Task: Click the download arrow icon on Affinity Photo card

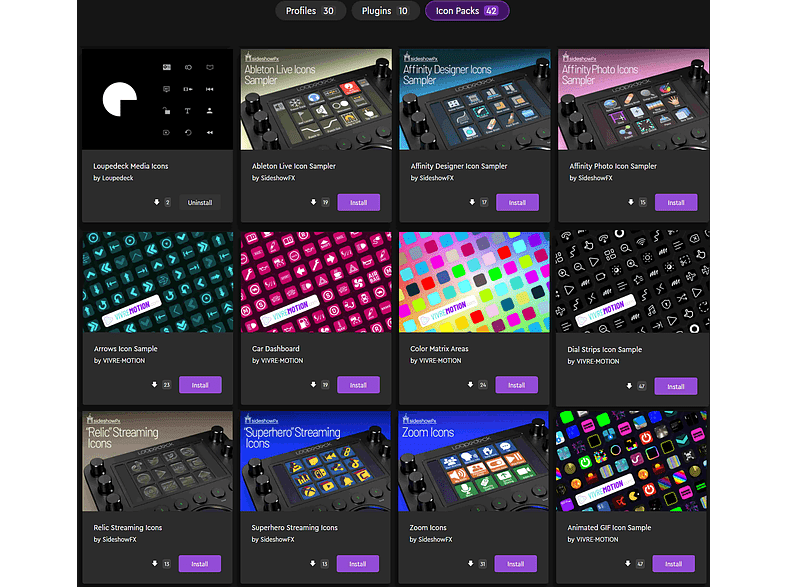Action: click(x=631, y=202)
